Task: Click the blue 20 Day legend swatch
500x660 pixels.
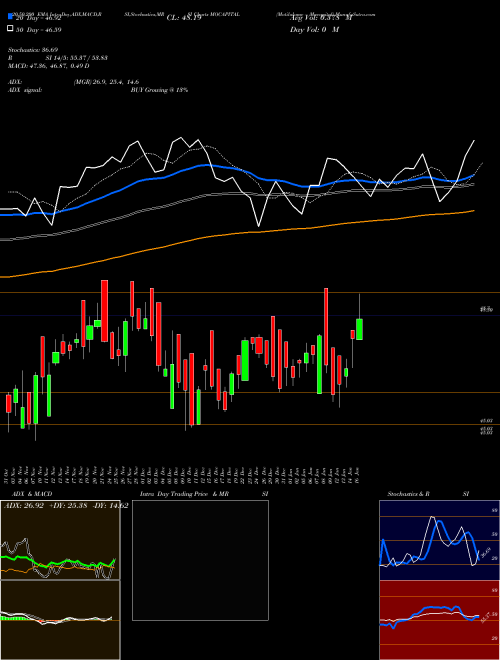Action: point(11,16)
